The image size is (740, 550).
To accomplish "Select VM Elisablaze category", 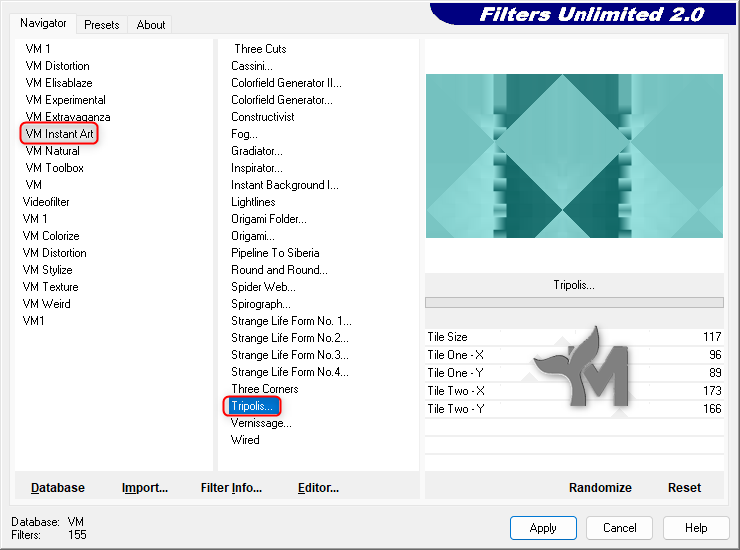I will pos(59,83).
